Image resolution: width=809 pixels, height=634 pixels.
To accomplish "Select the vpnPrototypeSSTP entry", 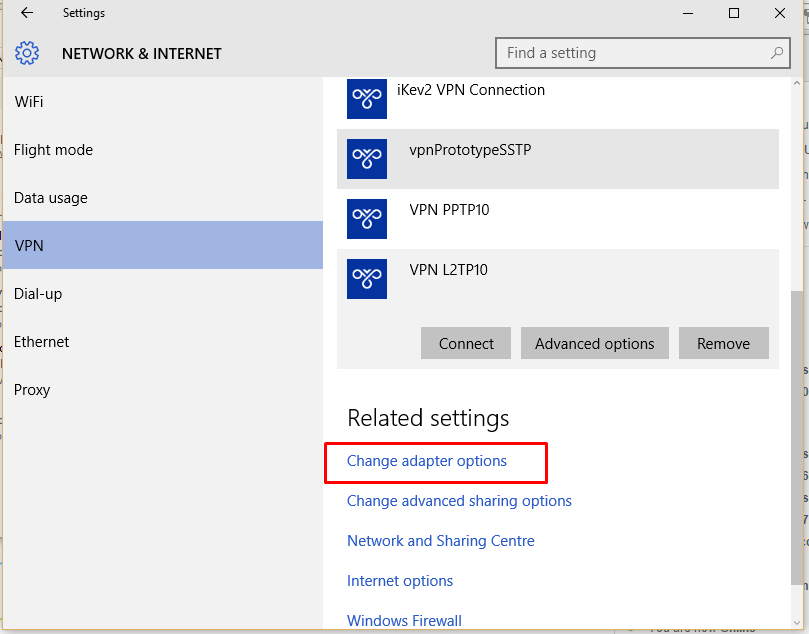I will [558, 159].
